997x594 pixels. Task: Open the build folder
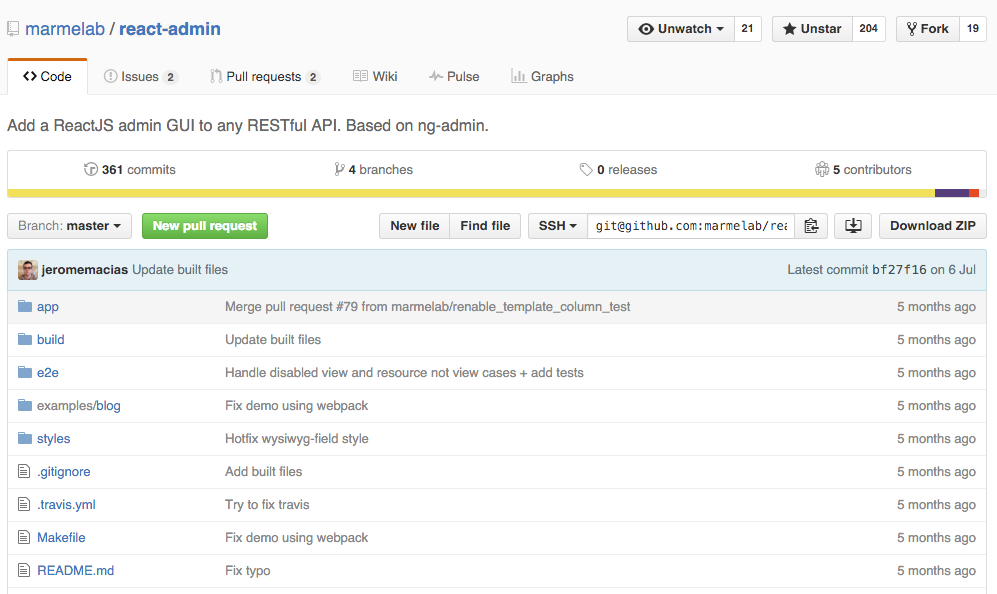click(51, 340)
